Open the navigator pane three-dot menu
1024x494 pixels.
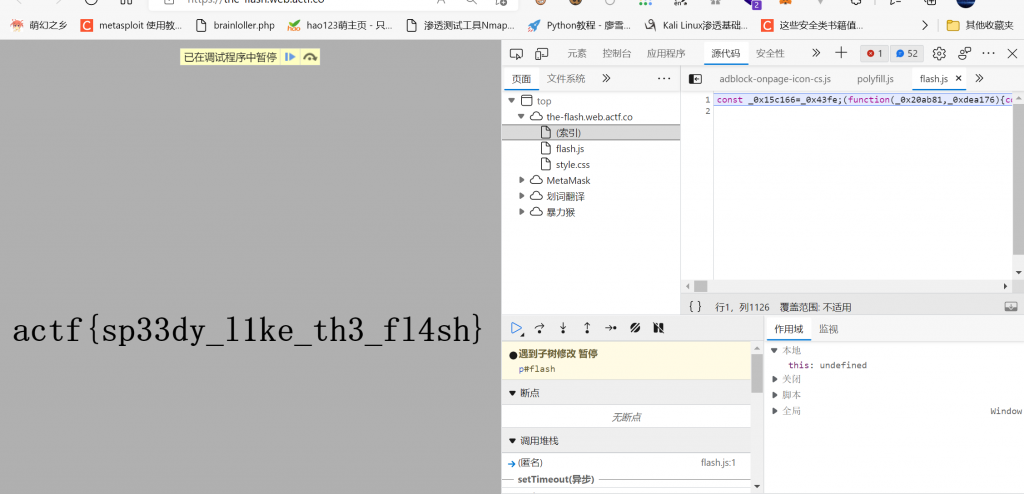[664, 79]
